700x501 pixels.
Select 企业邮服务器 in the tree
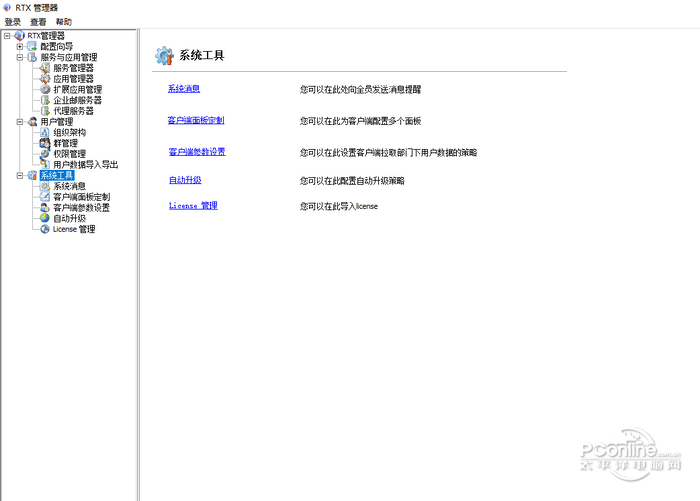point(78,100)
